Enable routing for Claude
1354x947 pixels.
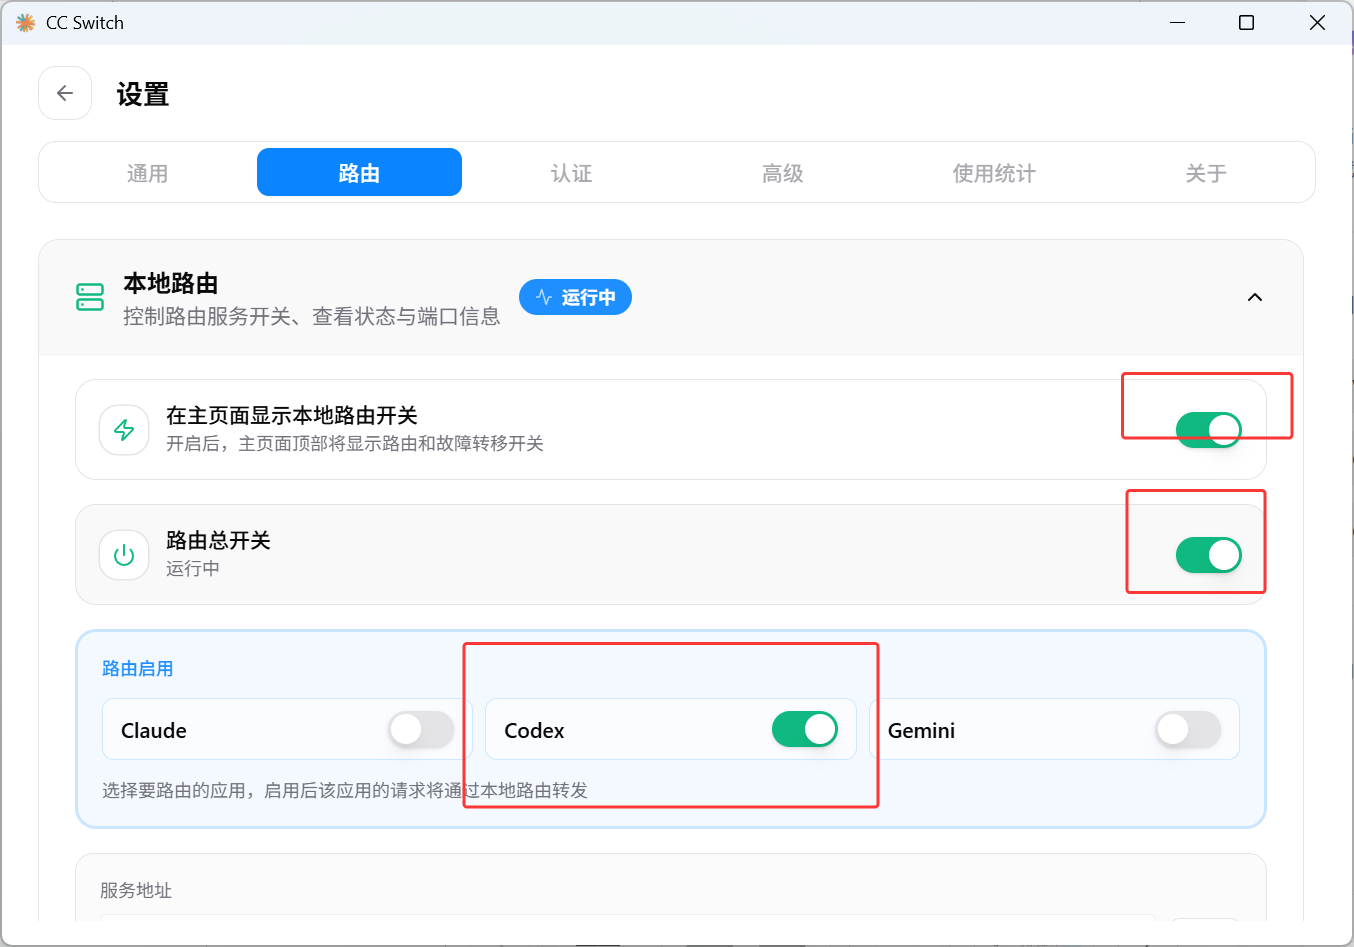pos(421,730)
